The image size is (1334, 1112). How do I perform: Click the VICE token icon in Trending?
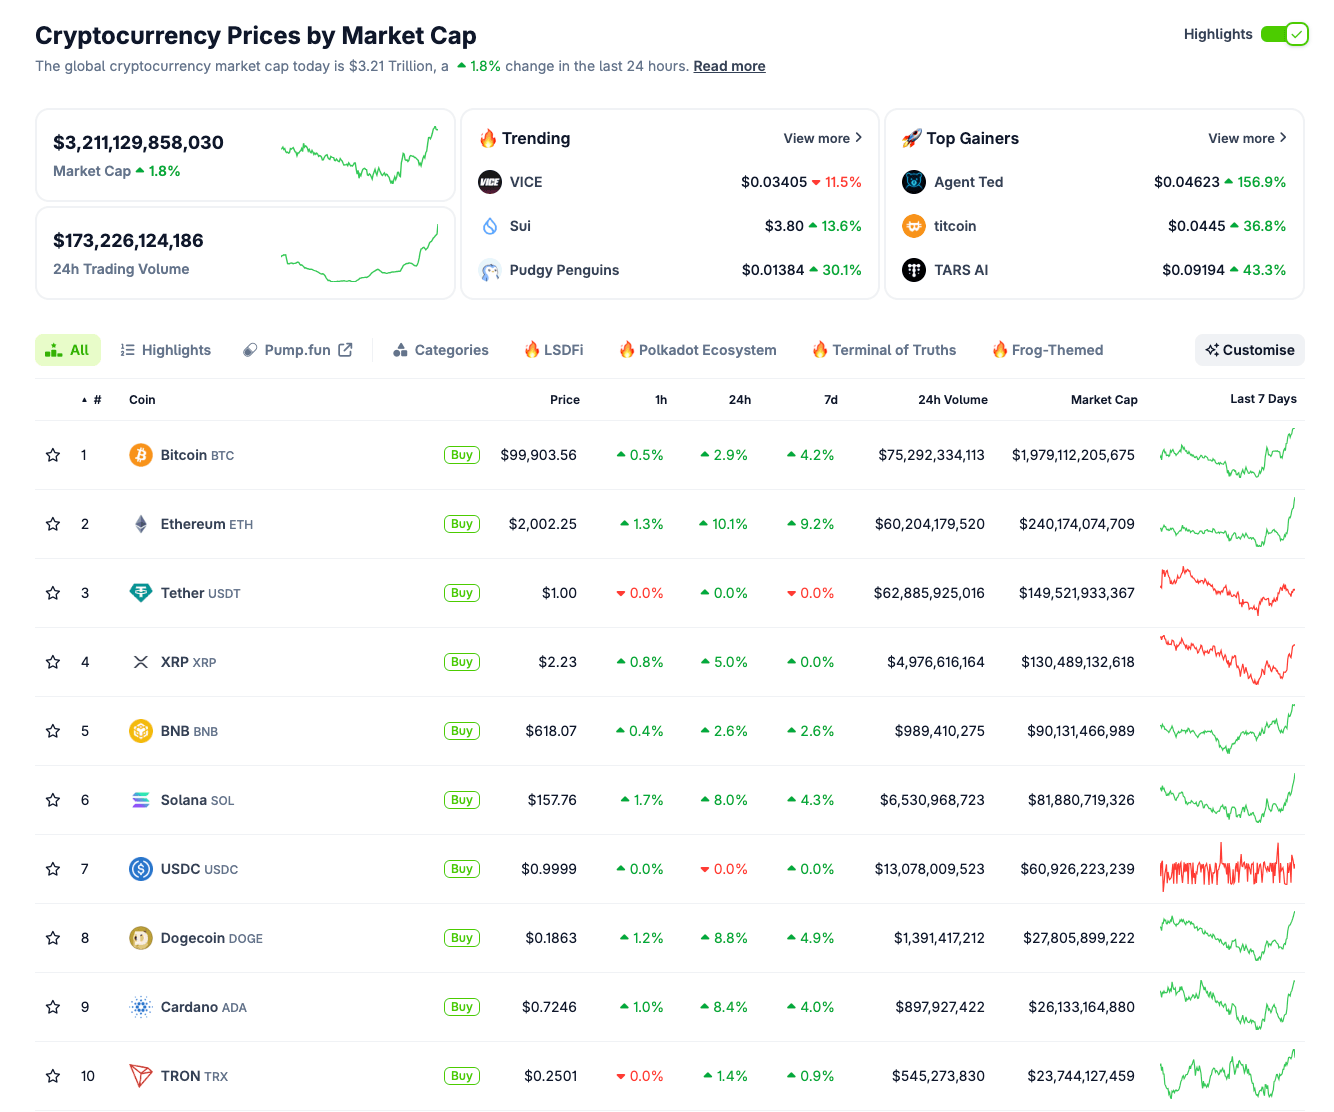tap(490, 182)
